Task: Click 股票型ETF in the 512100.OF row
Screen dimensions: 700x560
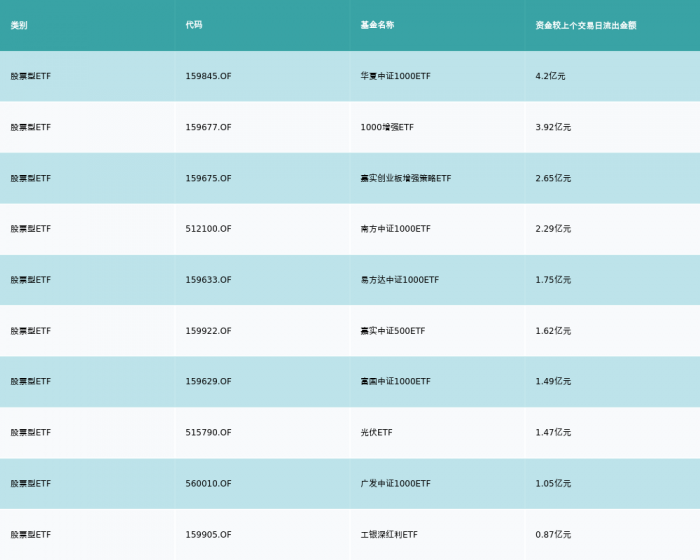Action: pyautogui.click(x=31, y=229)
